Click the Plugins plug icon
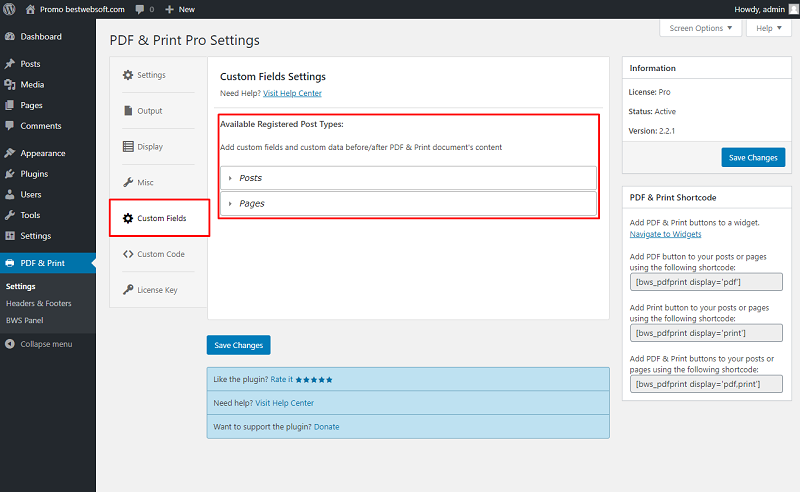Image resolution: width=800 pixels, height=492 pixels. [x=10, y=174]
